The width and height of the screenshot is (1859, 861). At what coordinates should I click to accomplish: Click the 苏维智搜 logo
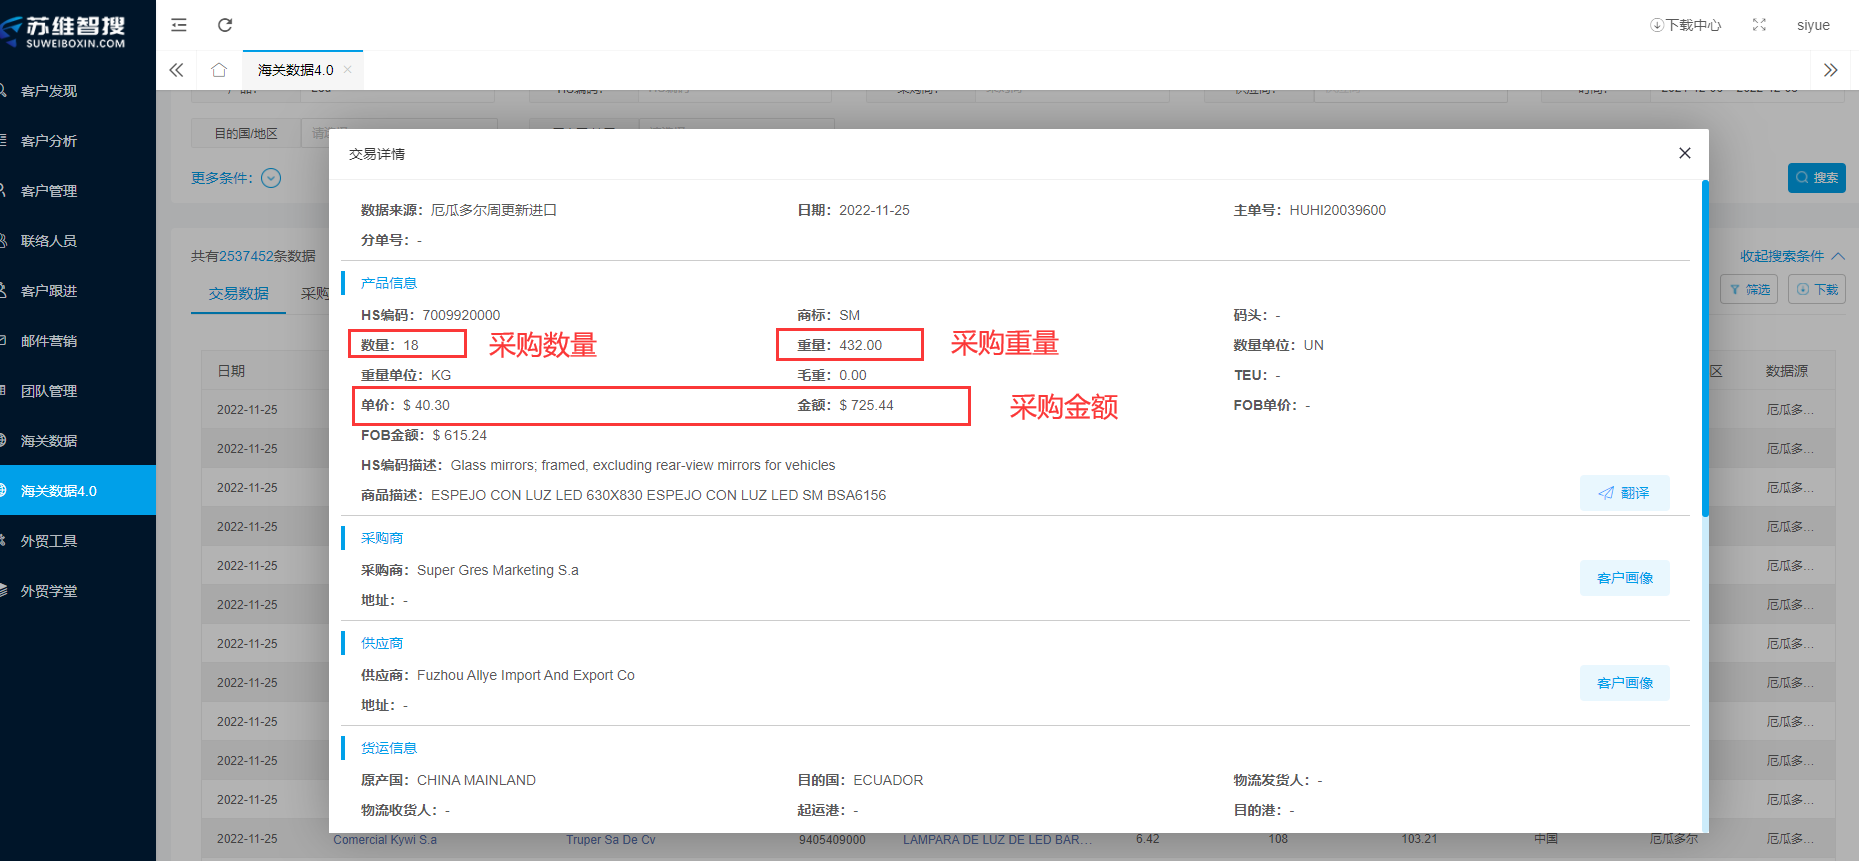[66, 32]
